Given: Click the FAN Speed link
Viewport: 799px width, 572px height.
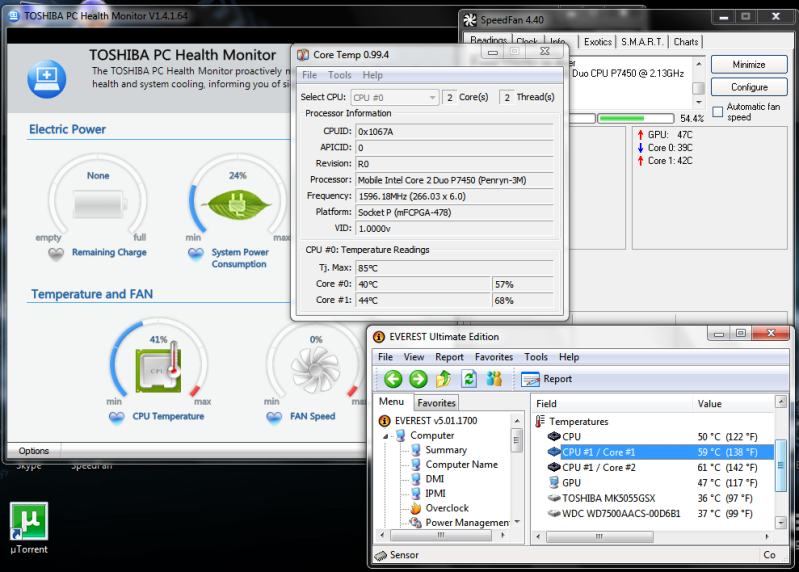Looking at the screenshot, I should [x=312, y=416].
